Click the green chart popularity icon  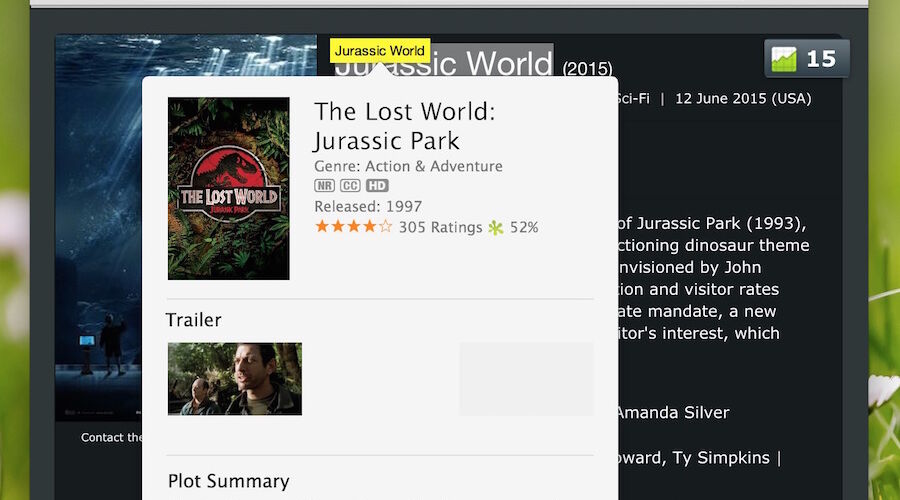(x=783, y=59)
